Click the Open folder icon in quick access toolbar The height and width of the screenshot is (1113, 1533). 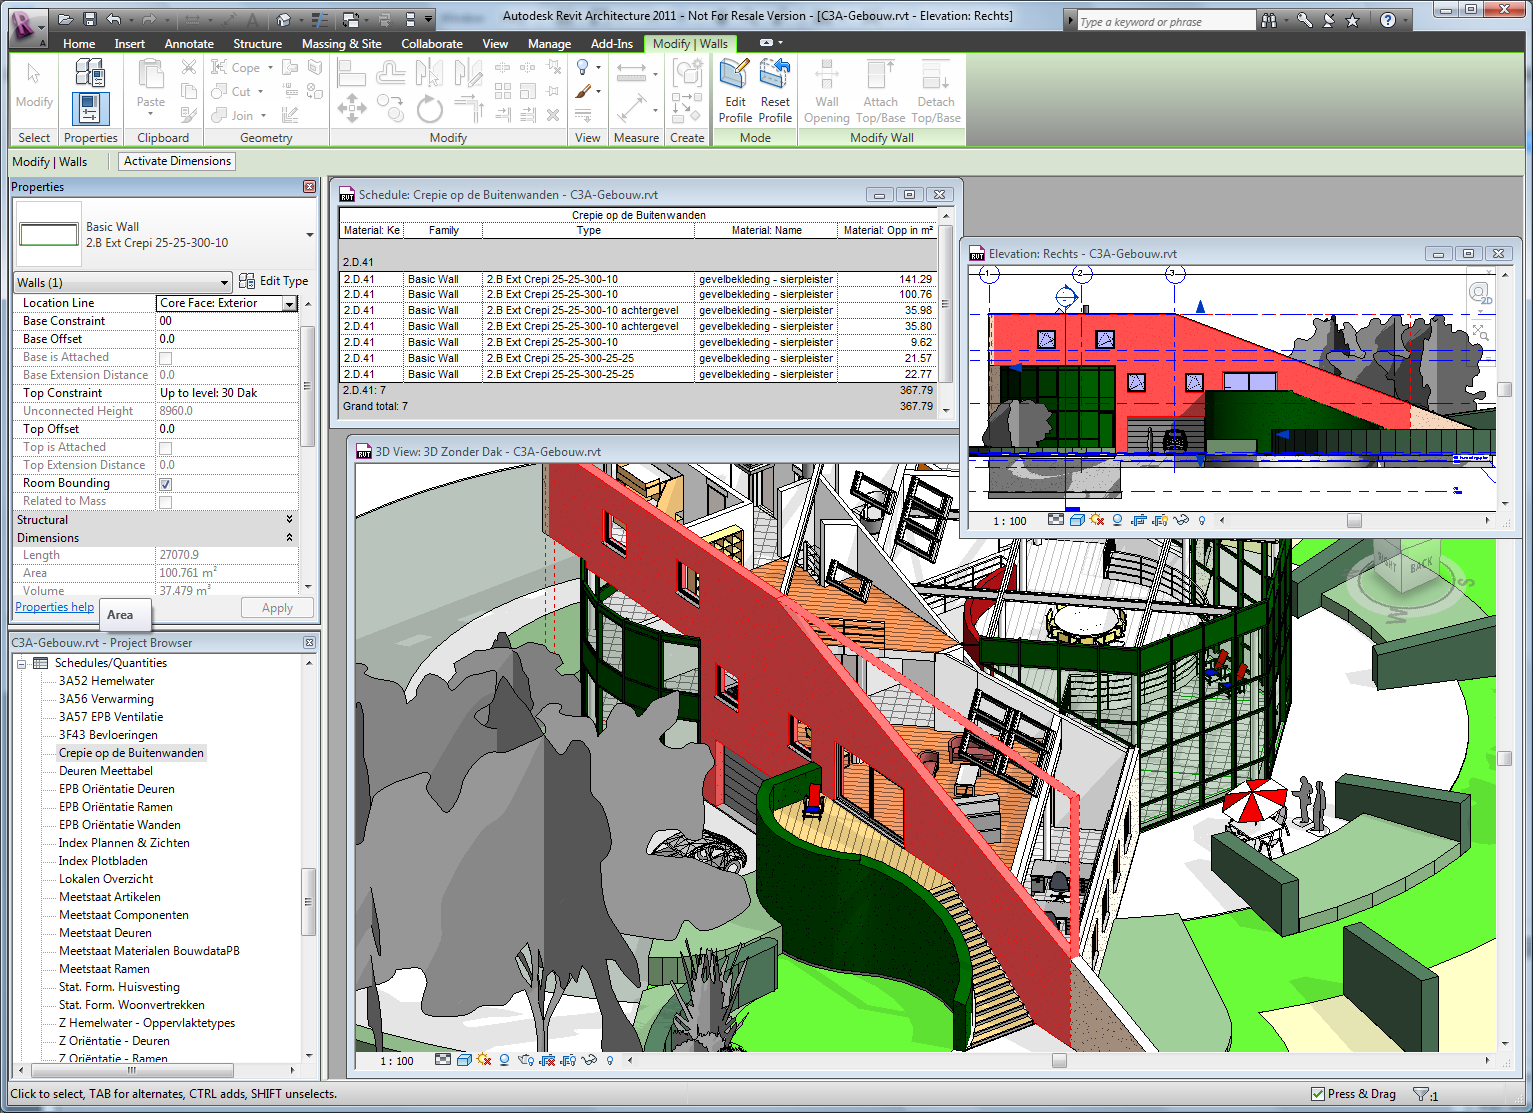point(65,19)
